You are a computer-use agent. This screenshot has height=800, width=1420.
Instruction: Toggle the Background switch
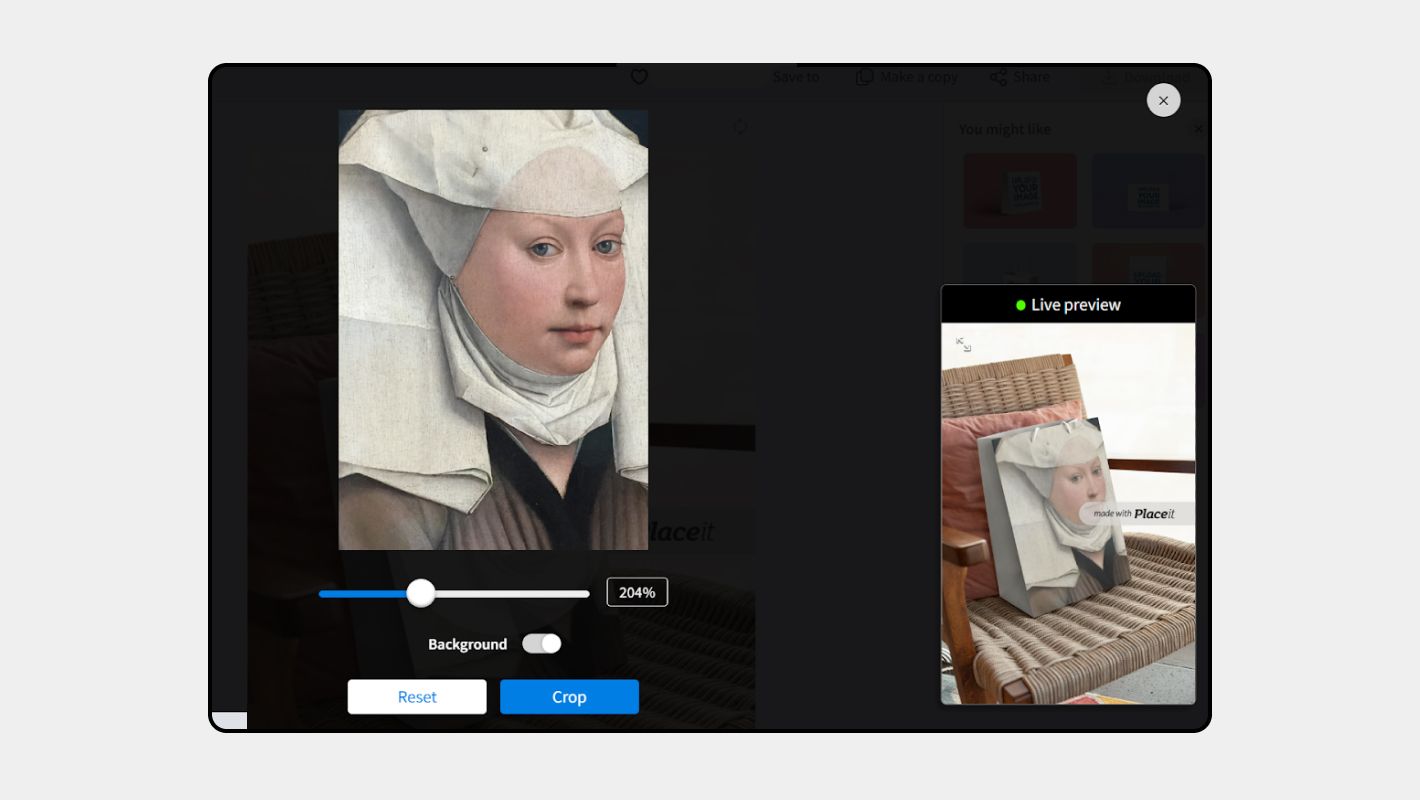pyautogui.click(x=542, y=644)
